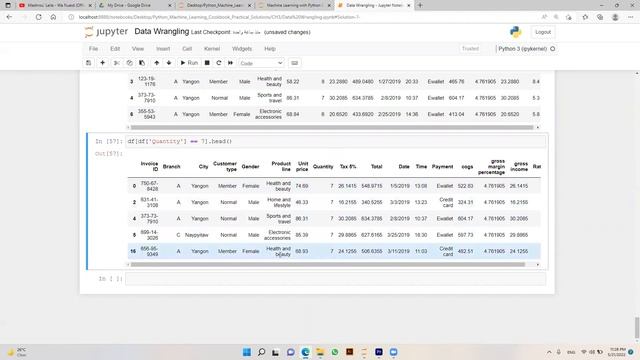Open the cell type Code dropdown
640x360 pixels.
coord(261,63)
